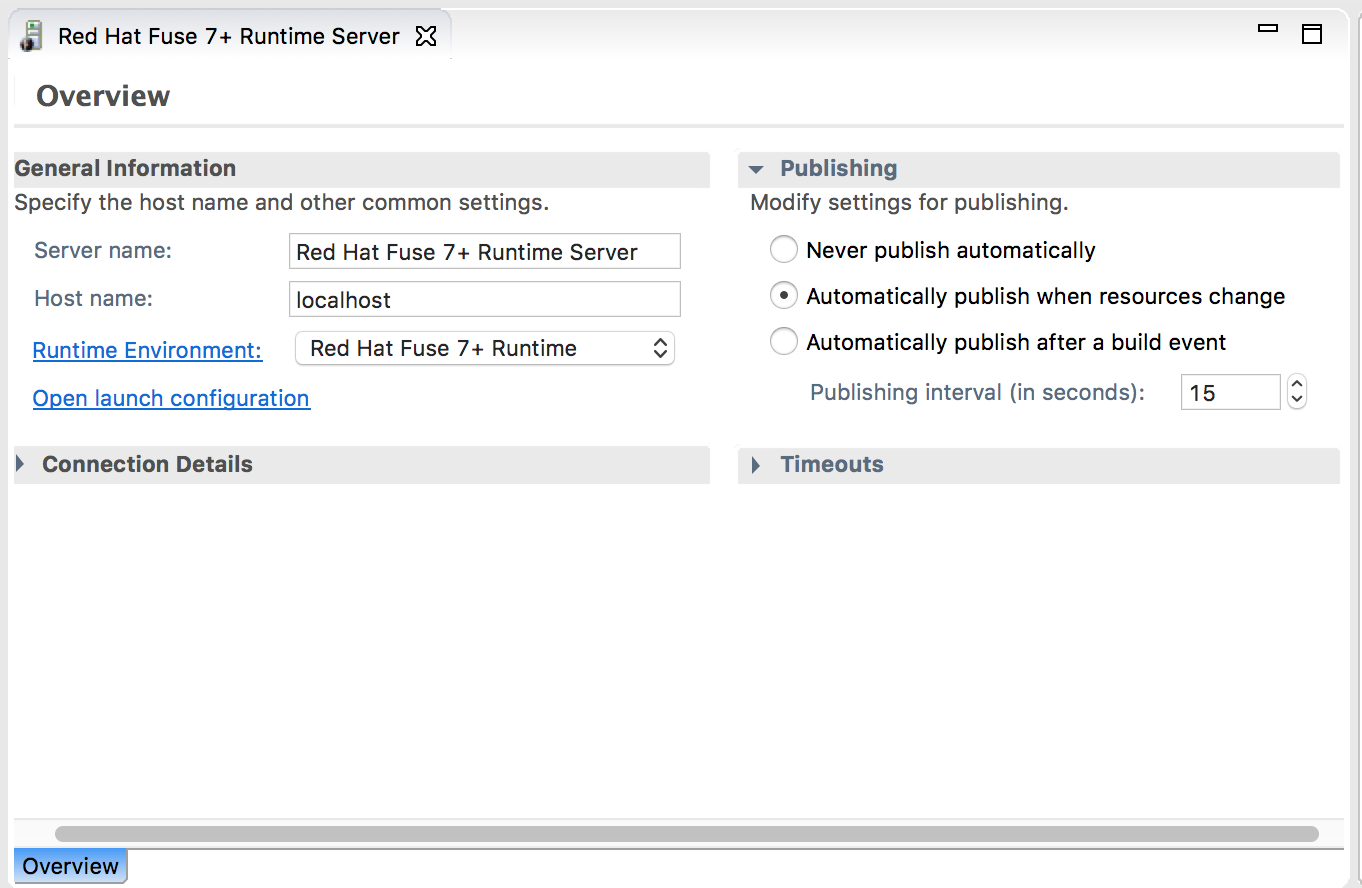The height and width of the screenshot is (888, 1362).
Task: Open the Runtime Environment link
Action: click(147, 350)
